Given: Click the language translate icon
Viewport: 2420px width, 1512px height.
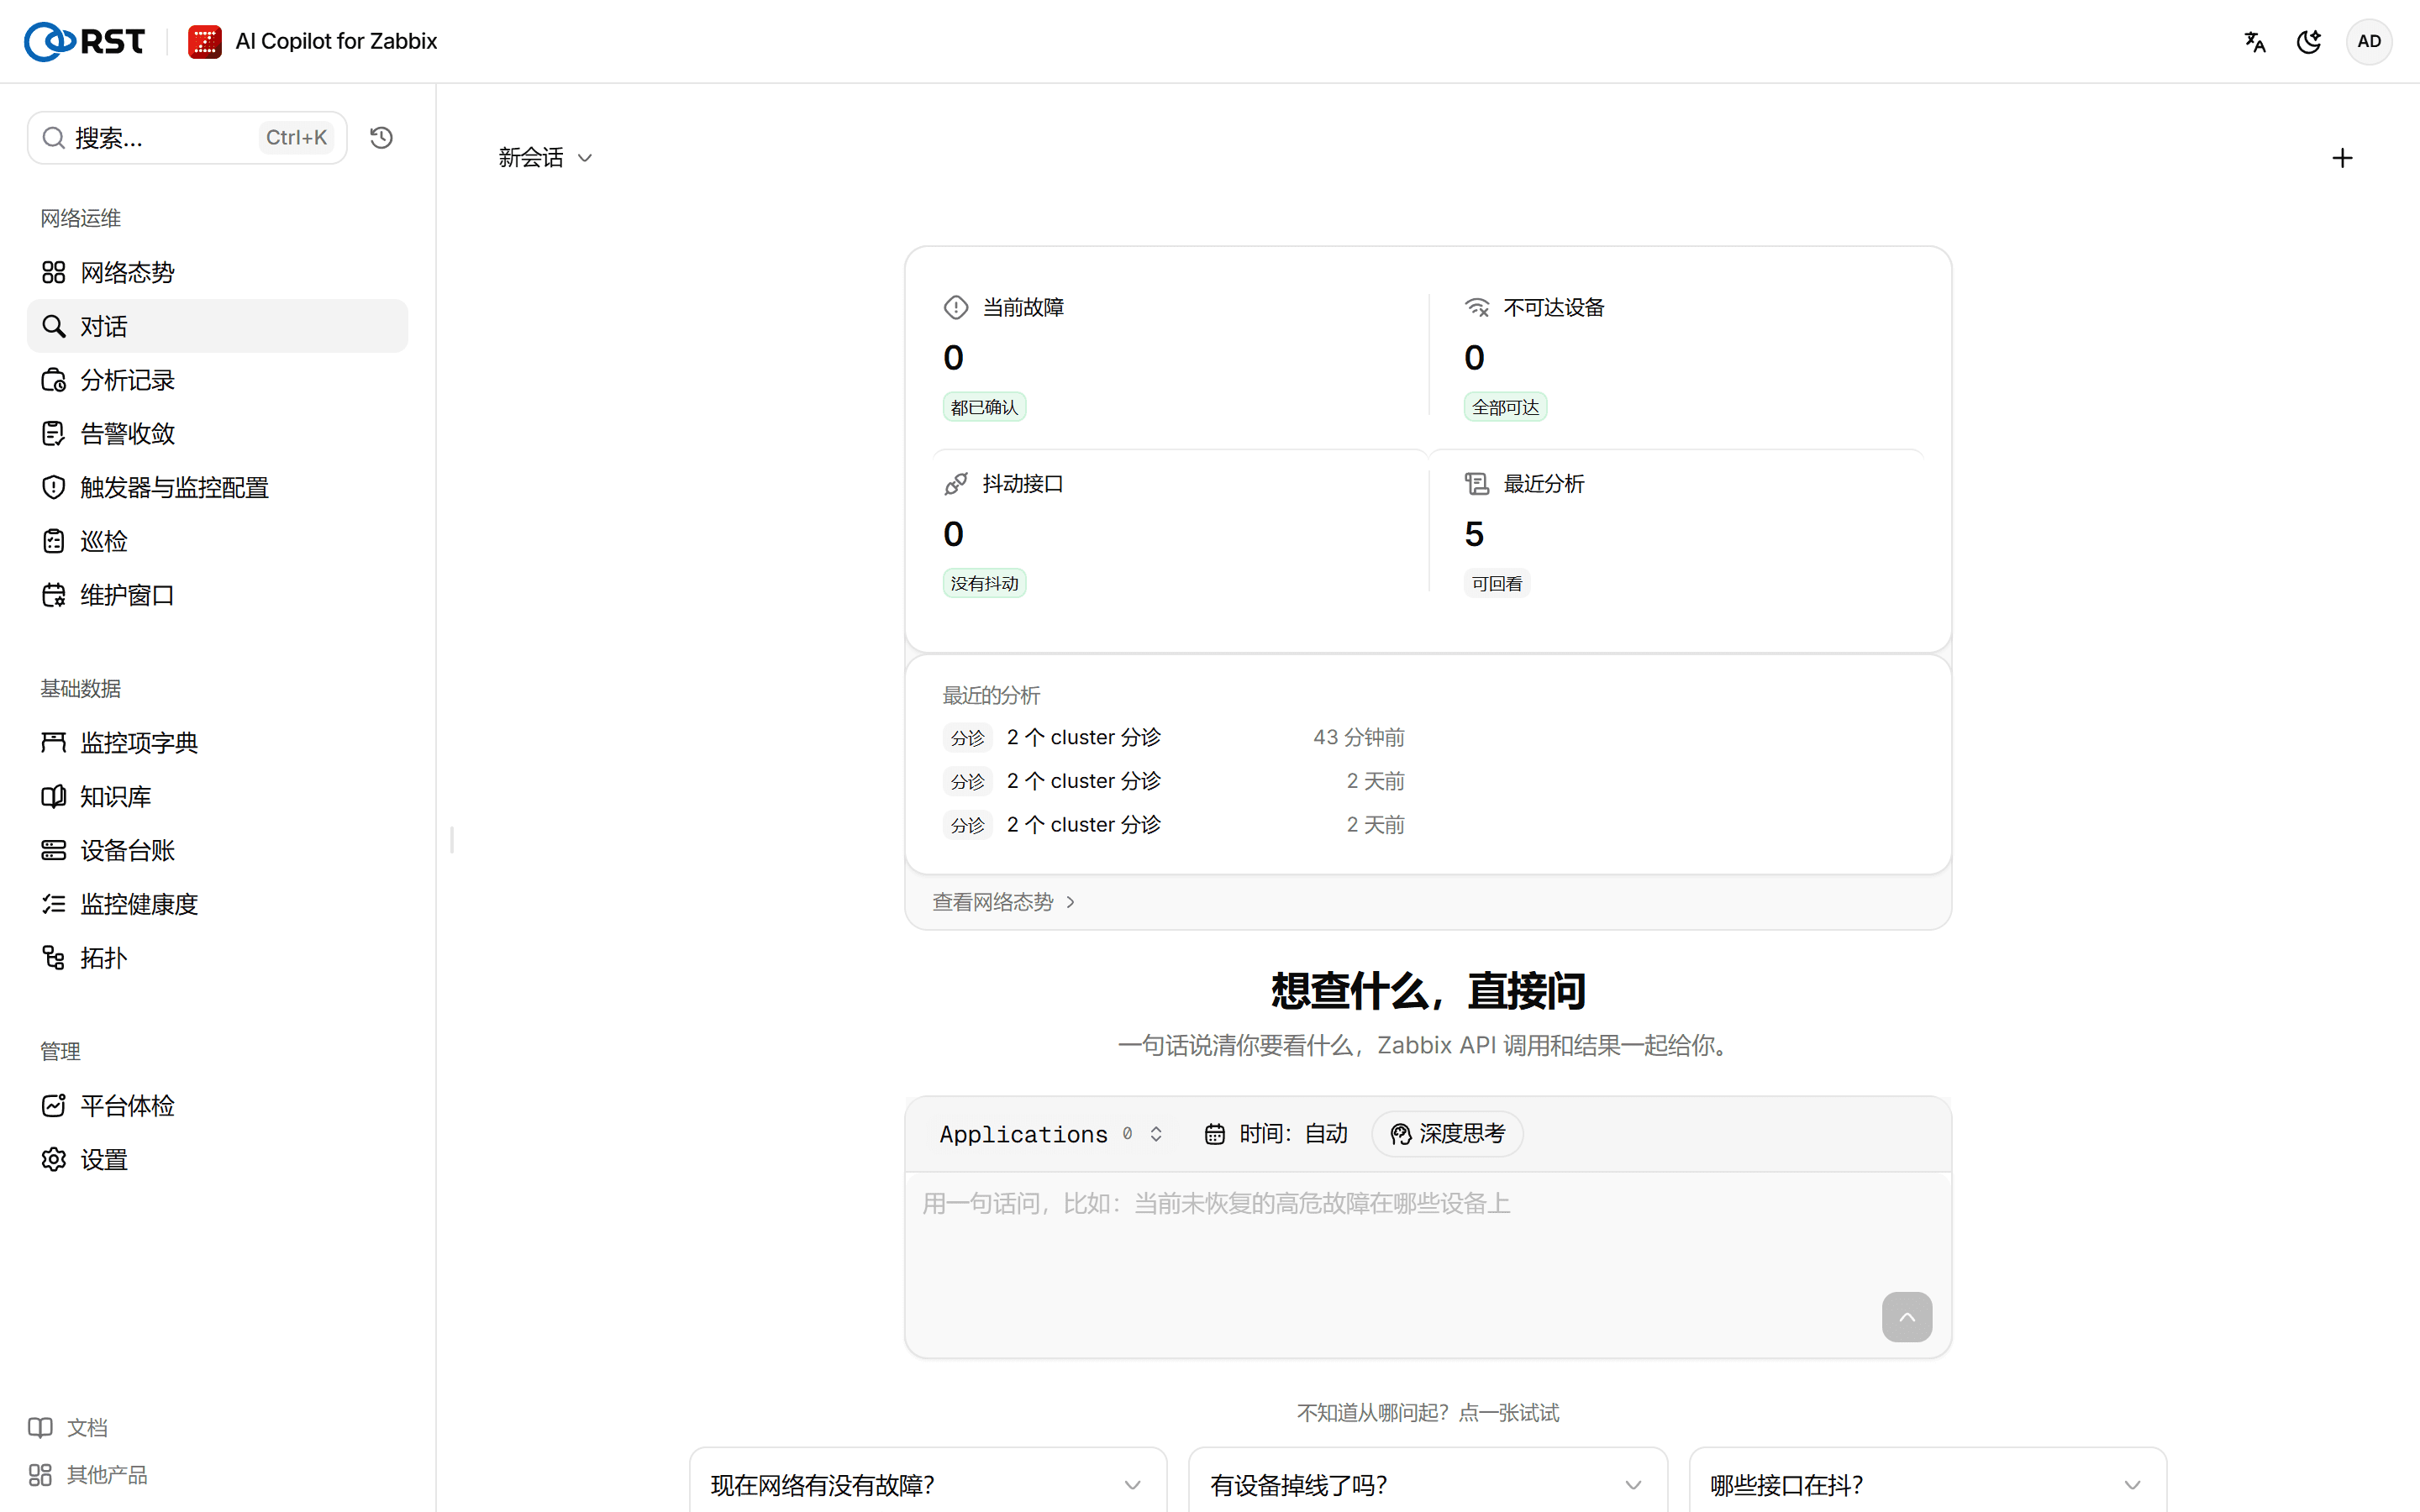Looking at the screenshot, I should 2255,41.
